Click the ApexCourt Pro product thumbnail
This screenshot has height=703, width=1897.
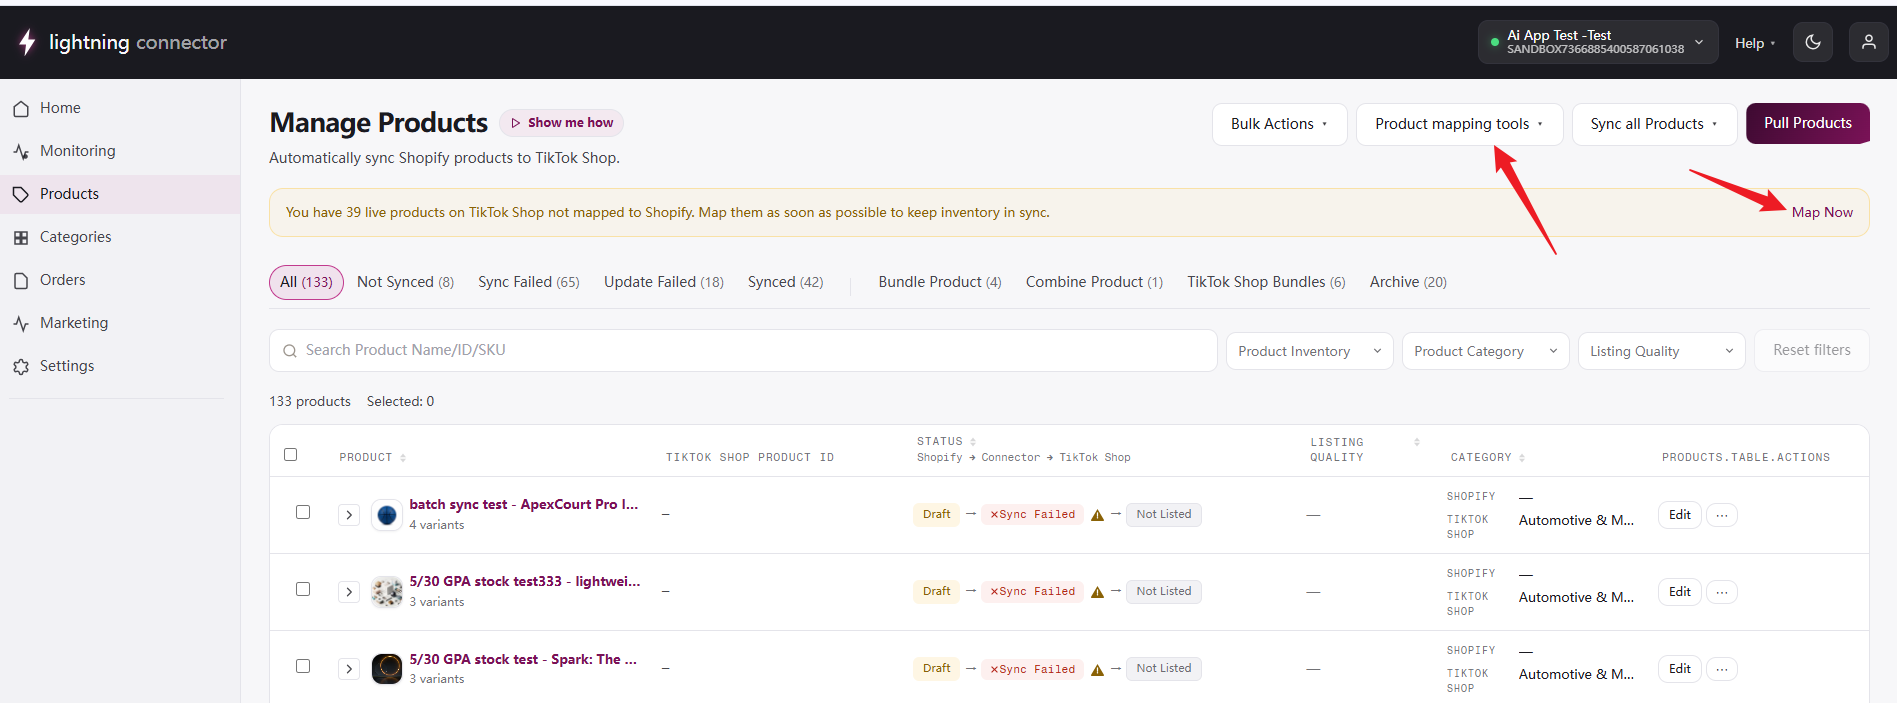[x=387, y=515]
